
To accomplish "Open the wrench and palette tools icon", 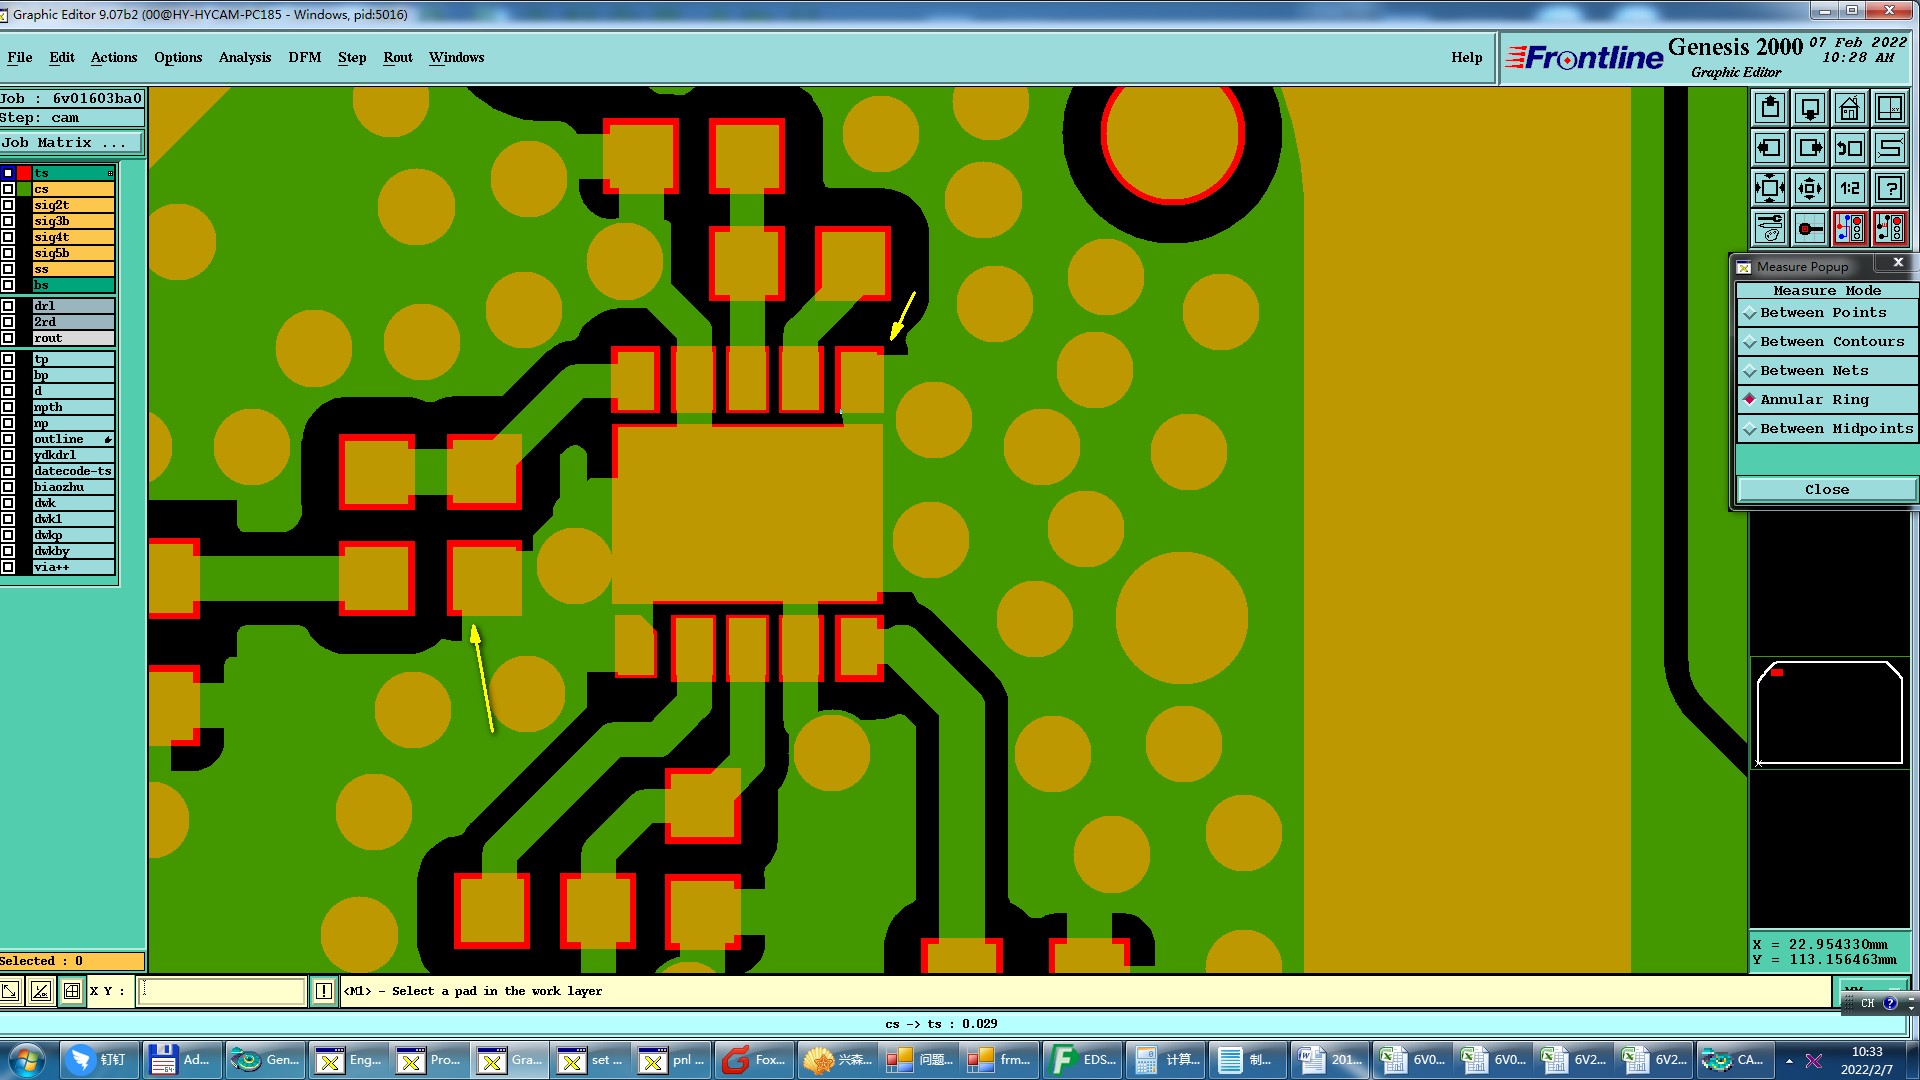I will tap(1769, 228).
